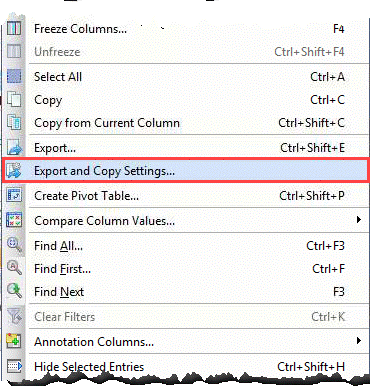Click the Find Next magnifier icon
The height and width of the screenshot is (386, 370).
tap(14, 291)
